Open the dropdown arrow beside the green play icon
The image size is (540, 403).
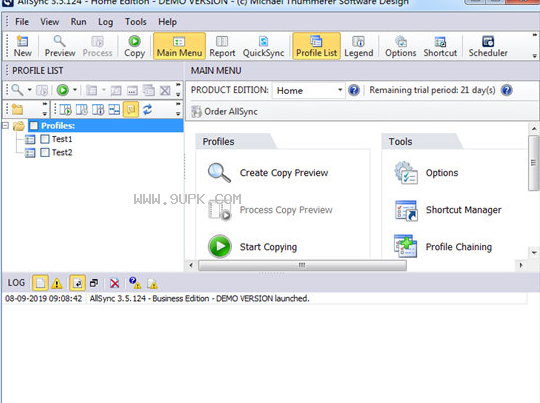pos(75,90)
